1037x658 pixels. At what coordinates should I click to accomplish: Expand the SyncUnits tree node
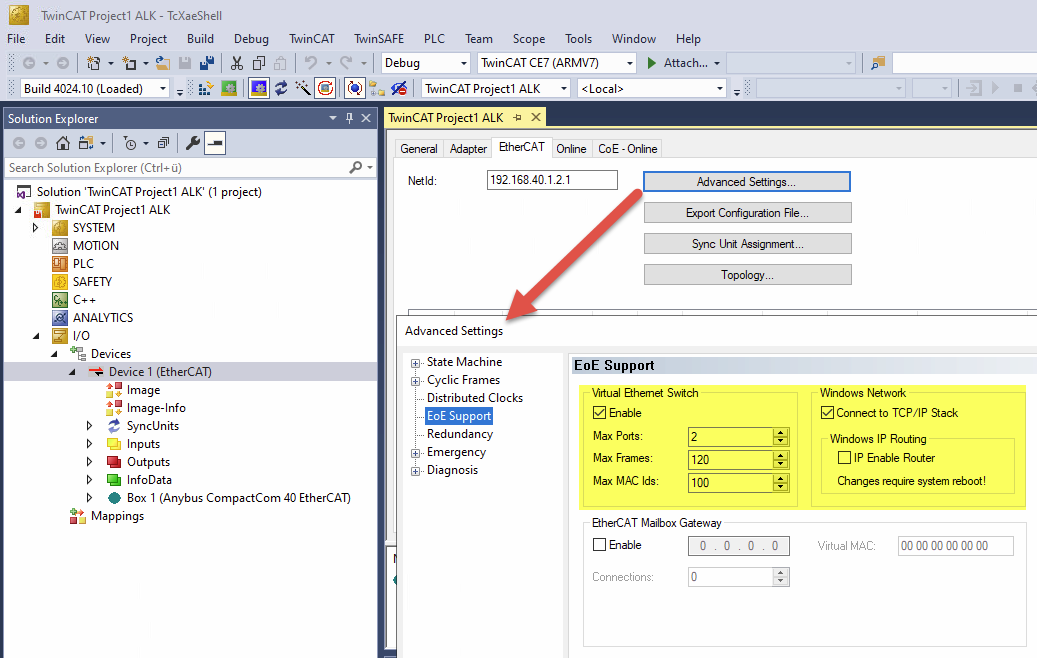[x=90, y=426]
